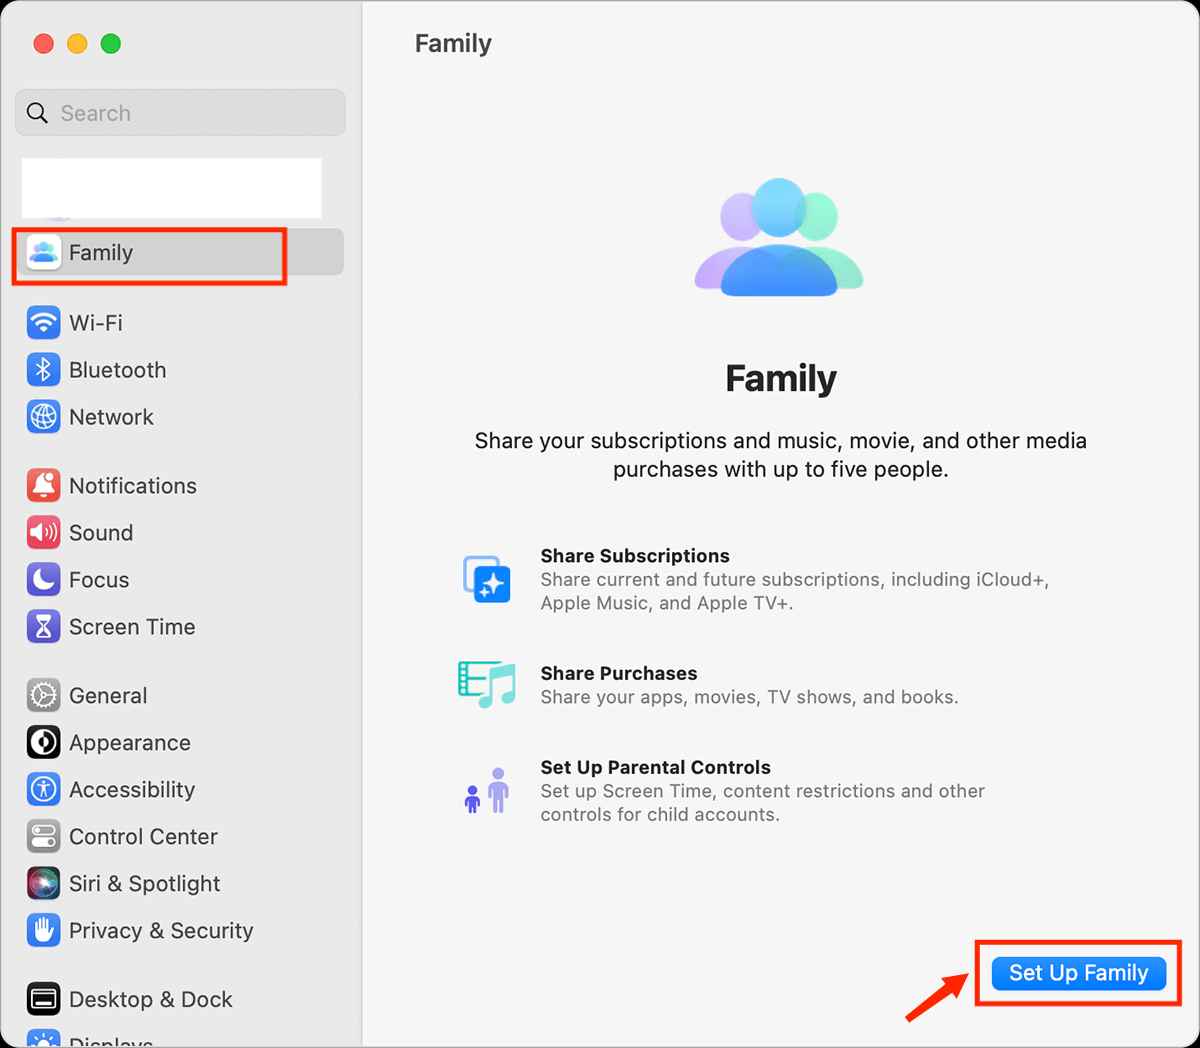Click the Desktop & Dock label

pyautogui.click(x=151, y=1000)
